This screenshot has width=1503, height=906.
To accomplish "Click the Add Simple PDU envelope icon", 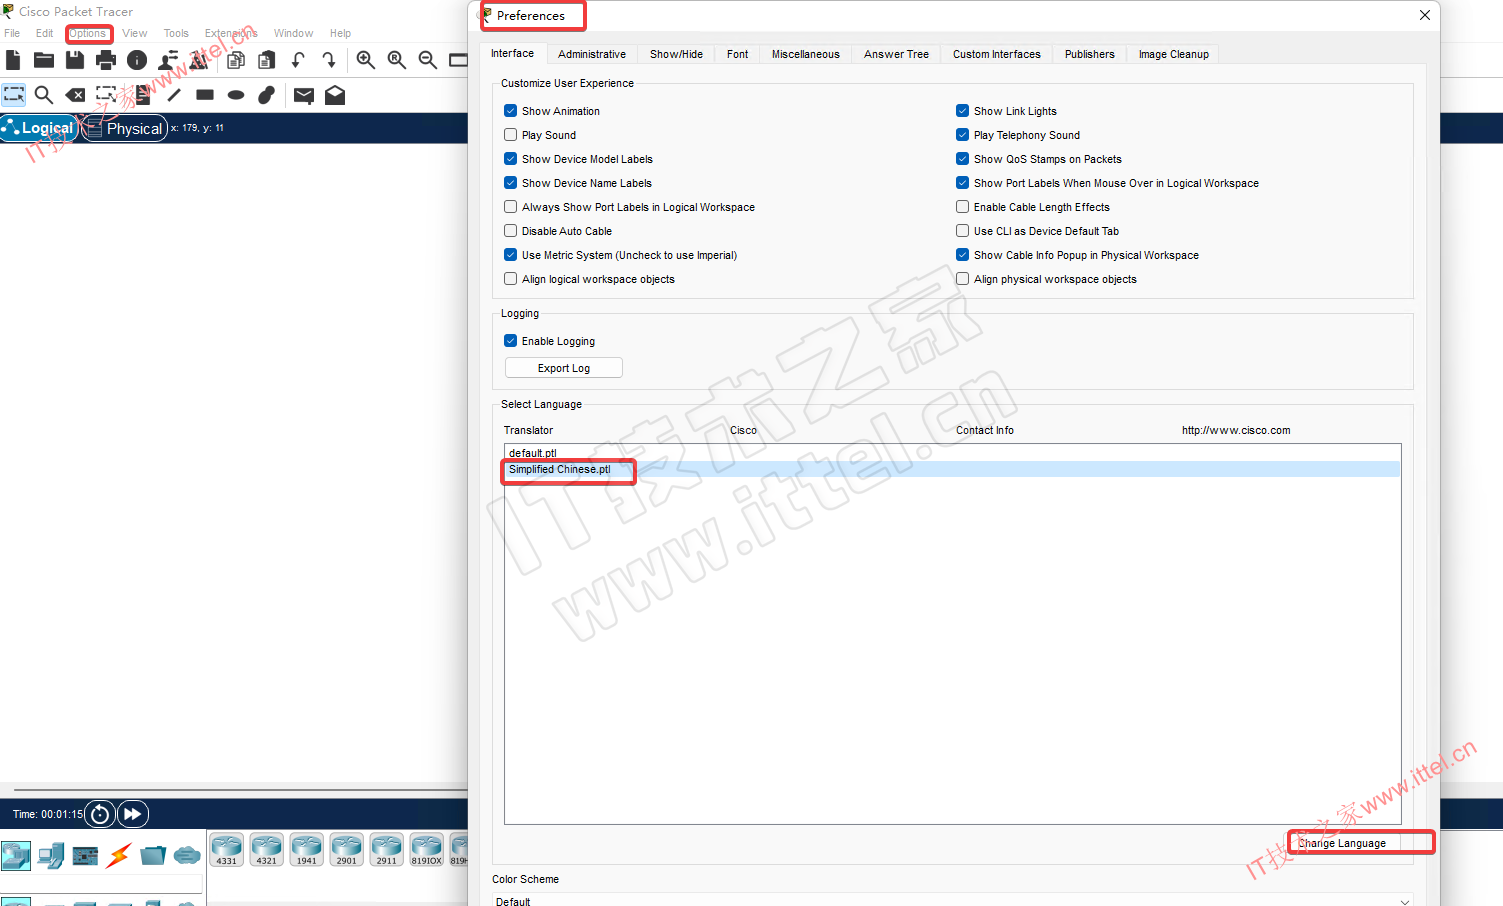I will (x=304, y=95).
